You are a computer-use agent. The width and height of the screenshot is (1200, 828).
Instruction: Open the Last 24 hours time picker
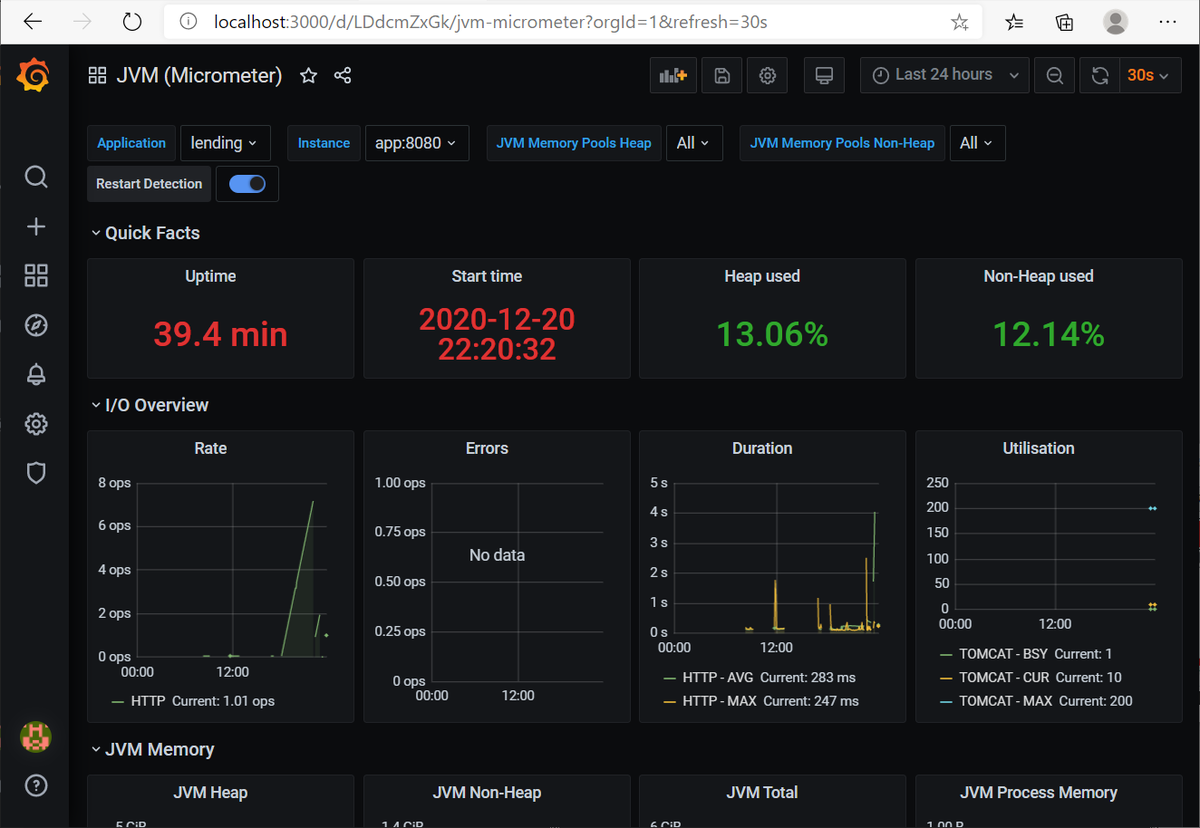pos(944,75)
